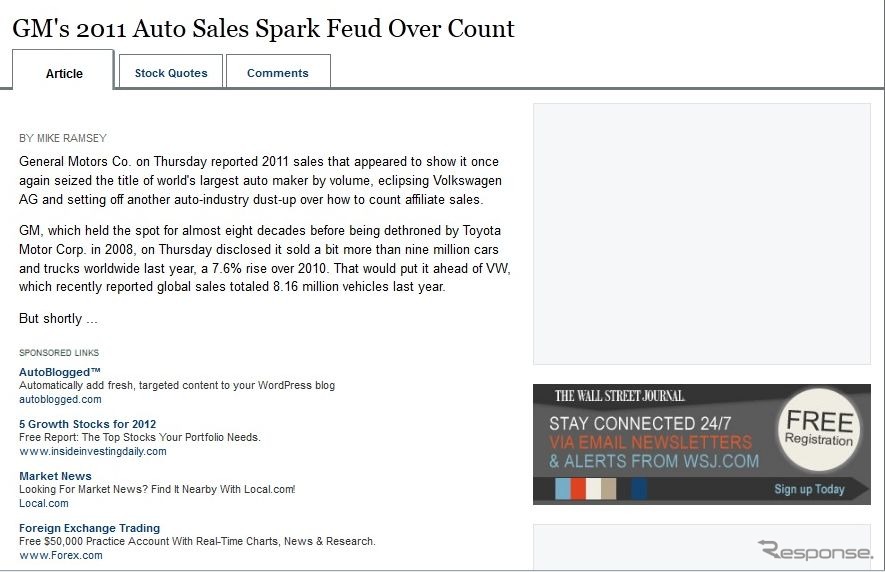This screenshot has width=885, height=572.
Task: Open the Comments tab
Action: tap(278, 72)
